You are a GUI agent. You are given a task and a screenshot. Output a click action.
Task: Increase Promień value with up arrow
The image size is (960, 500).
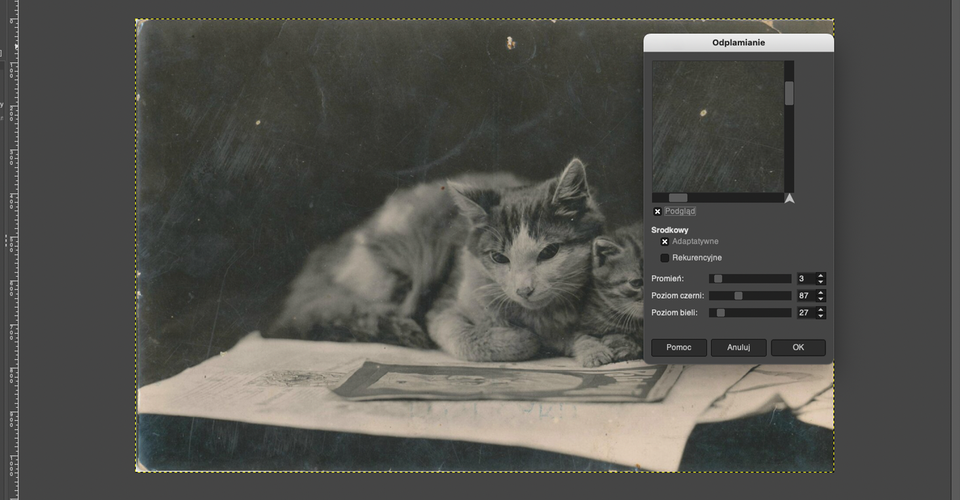click(821, 275)
